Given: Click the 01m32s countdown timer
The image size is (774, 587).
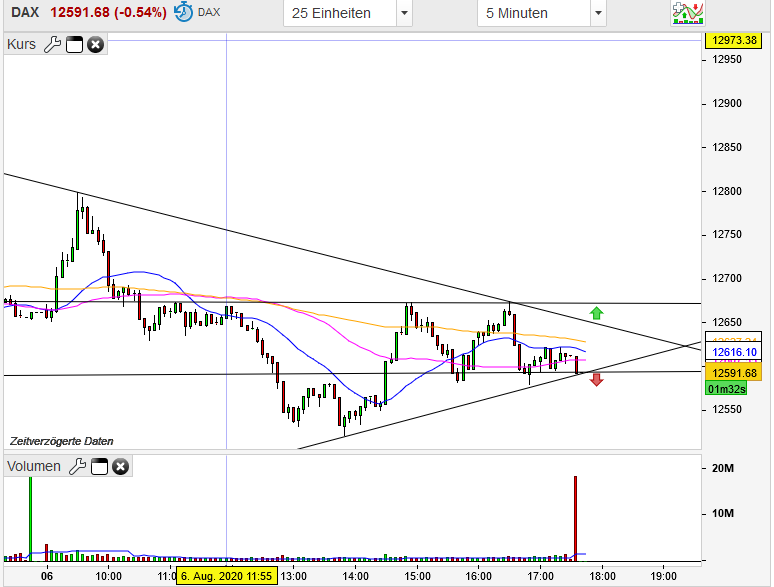Looking at the screenshot, I should (726, 389).
